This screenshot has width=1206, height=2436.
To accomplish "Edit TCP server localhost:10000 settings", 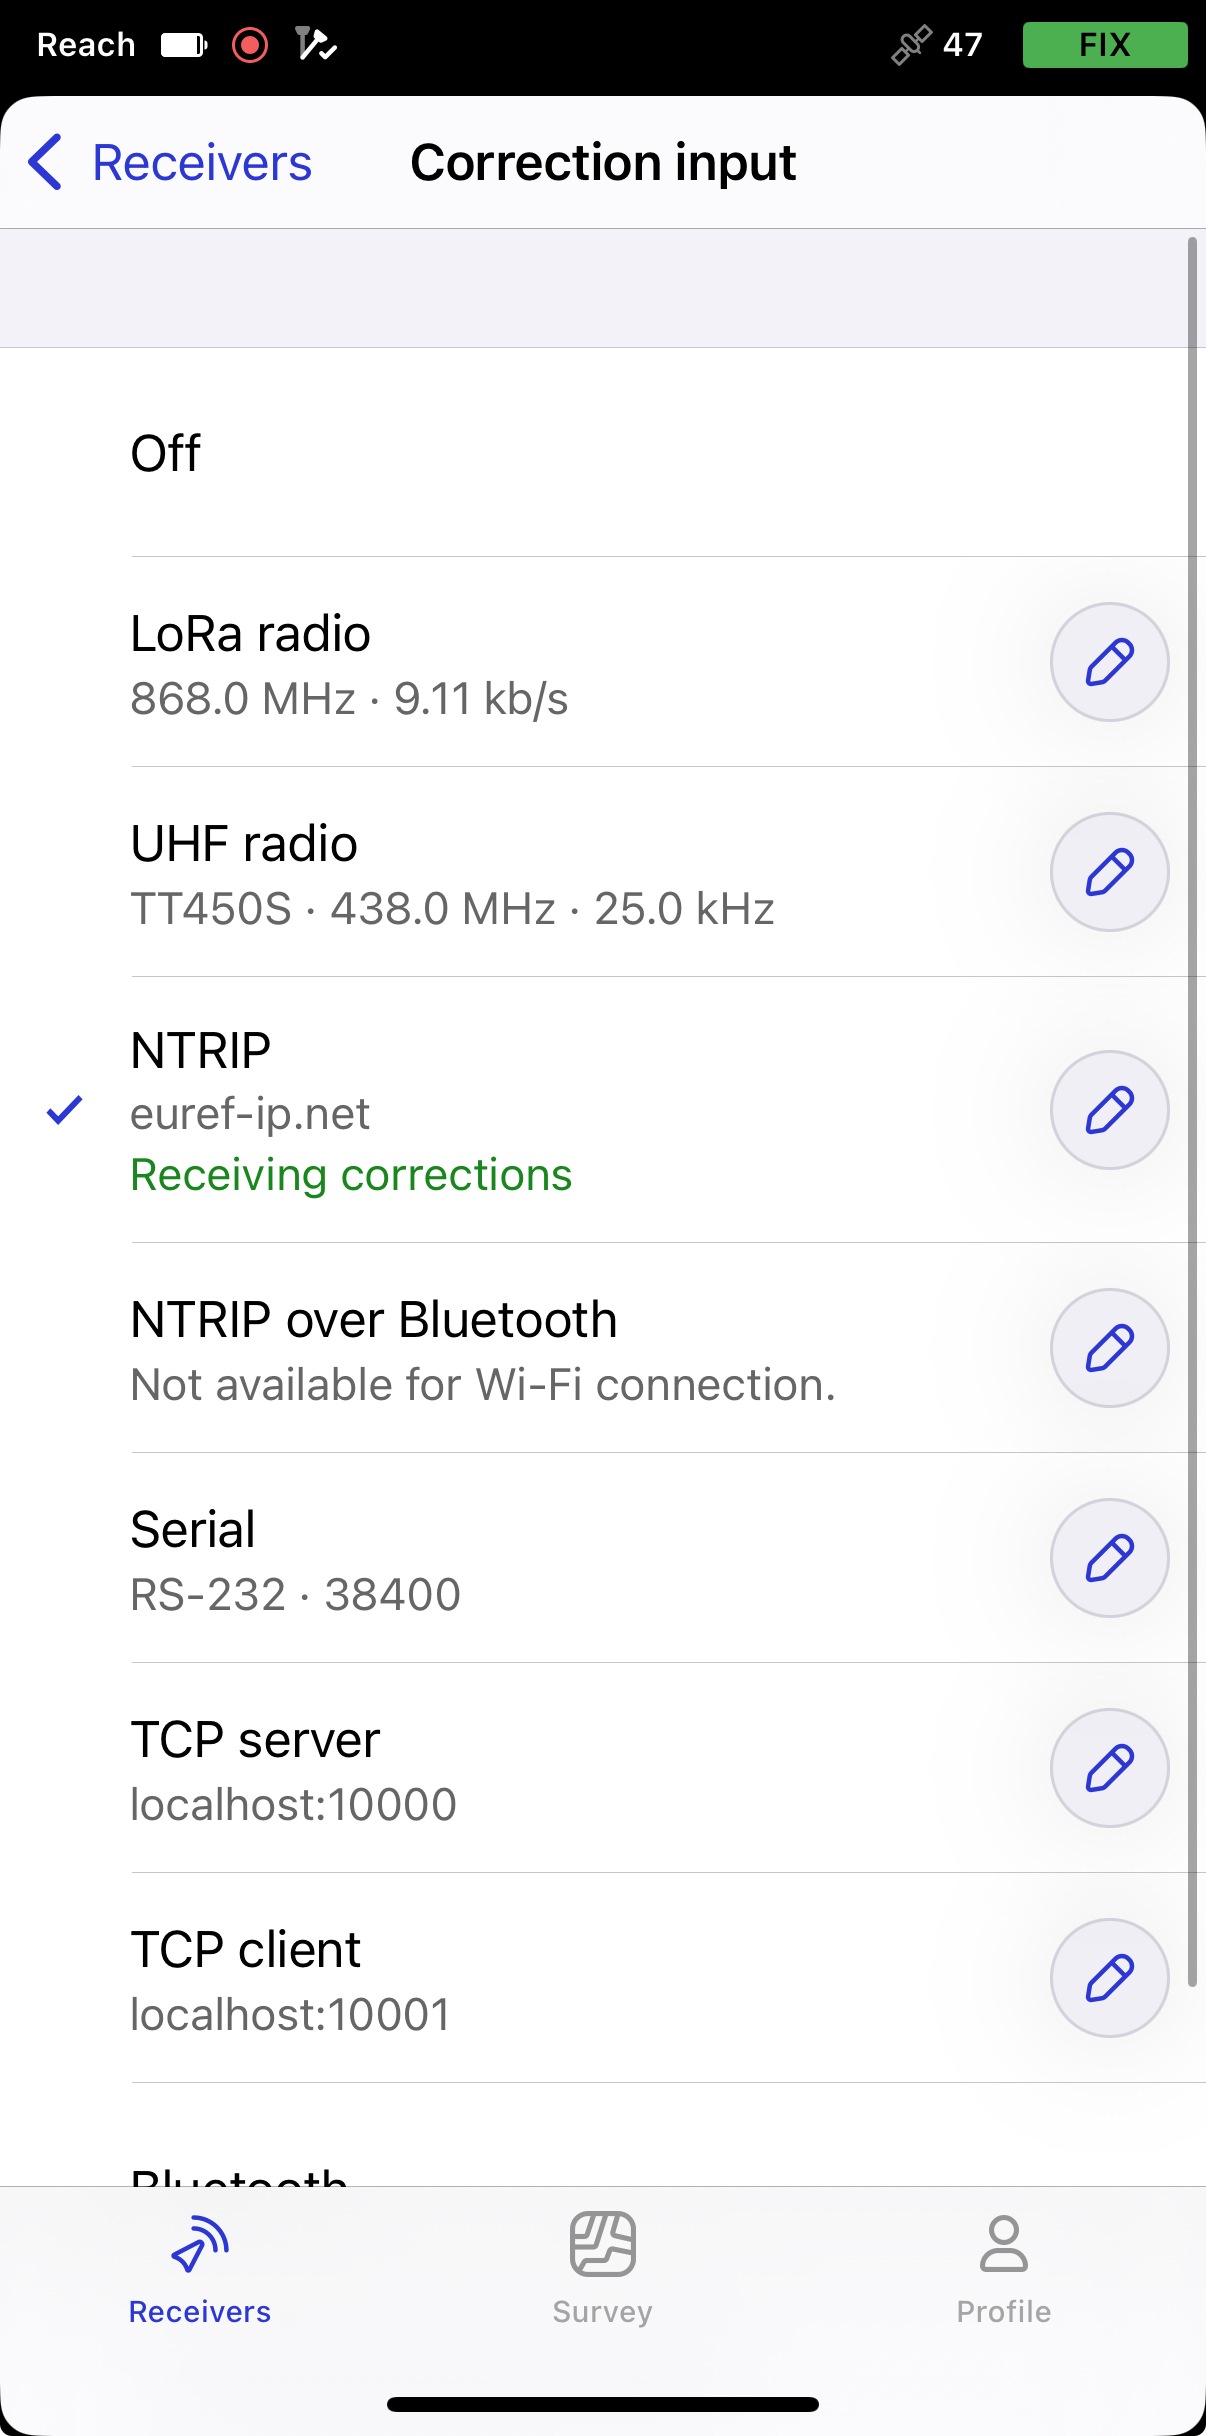I will click(x=1109, y=1768).
